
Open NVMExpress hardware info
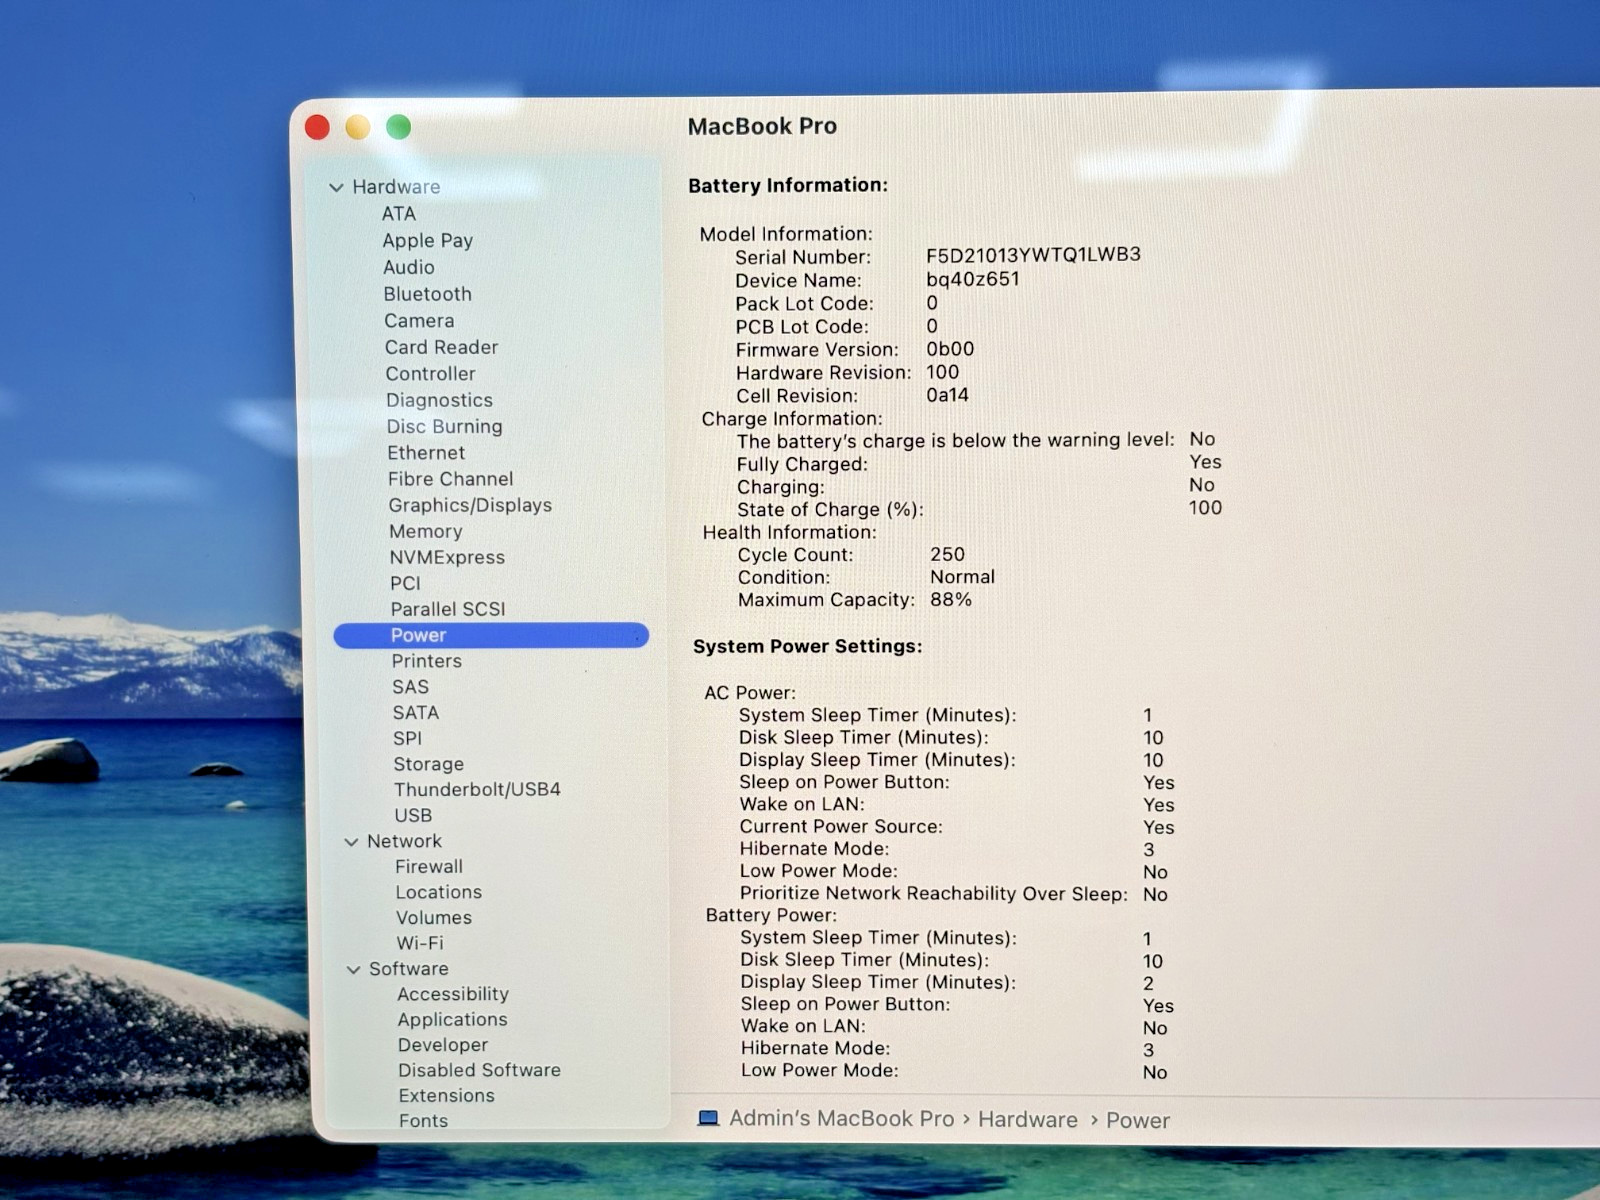447,557
